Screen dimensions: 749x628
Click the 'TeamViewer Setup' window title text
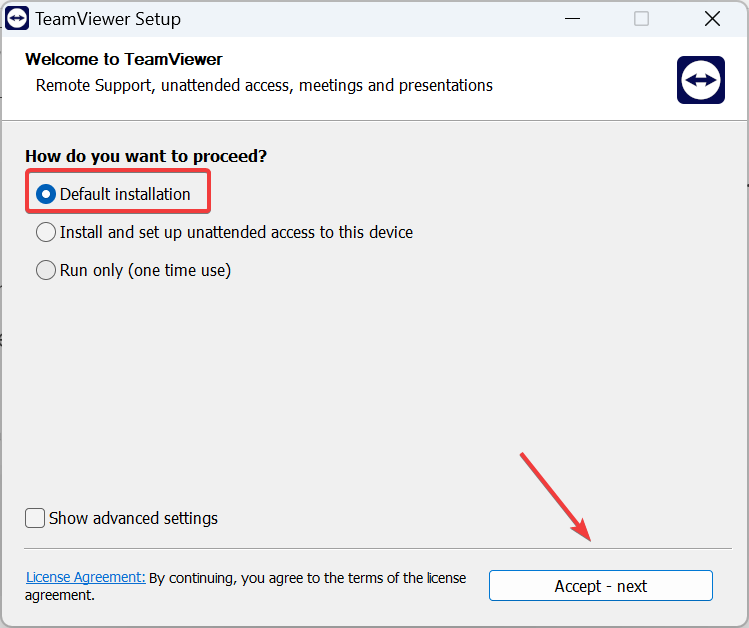pos(108,19)
